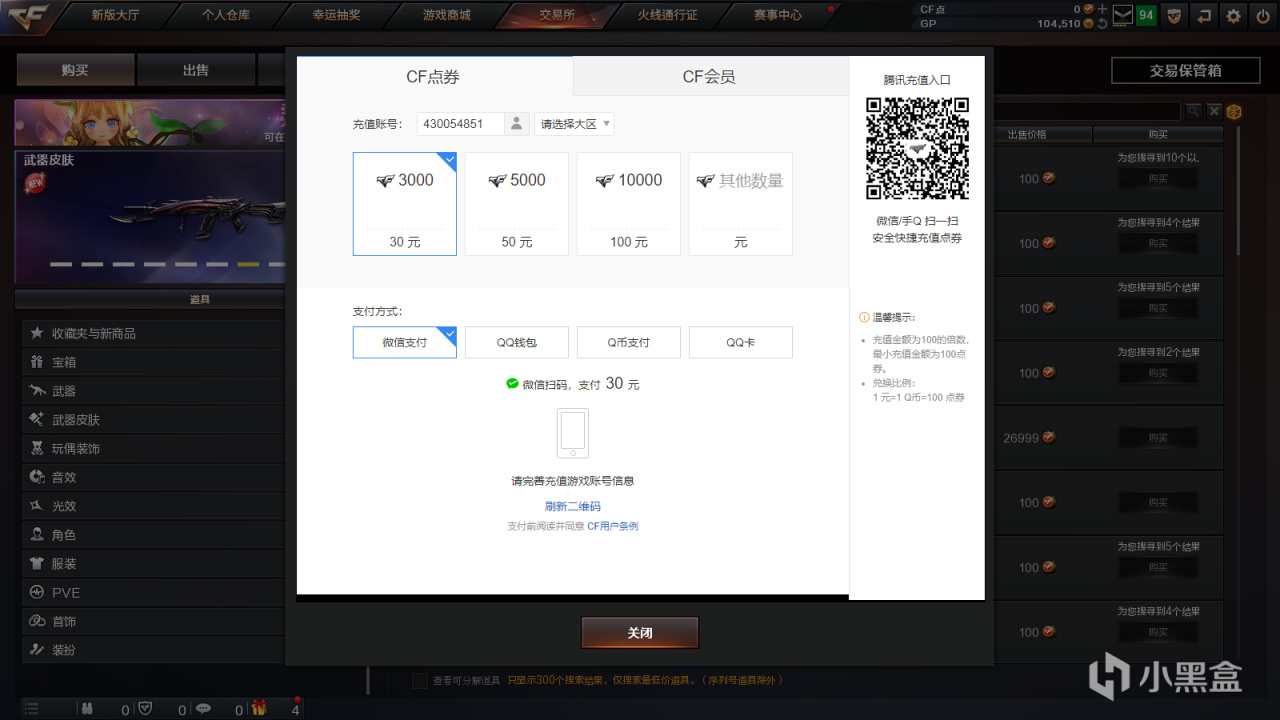This screenshot has height=720, width=1280.
Task: Choose QQ卡 payment method
Action: pyautogui.click(x=741, y=342)
